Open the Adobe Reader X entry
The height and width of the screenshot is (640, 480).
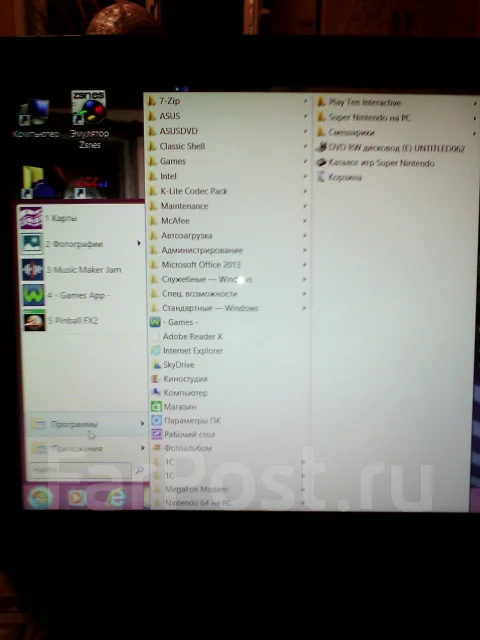(x=187, y=336)
